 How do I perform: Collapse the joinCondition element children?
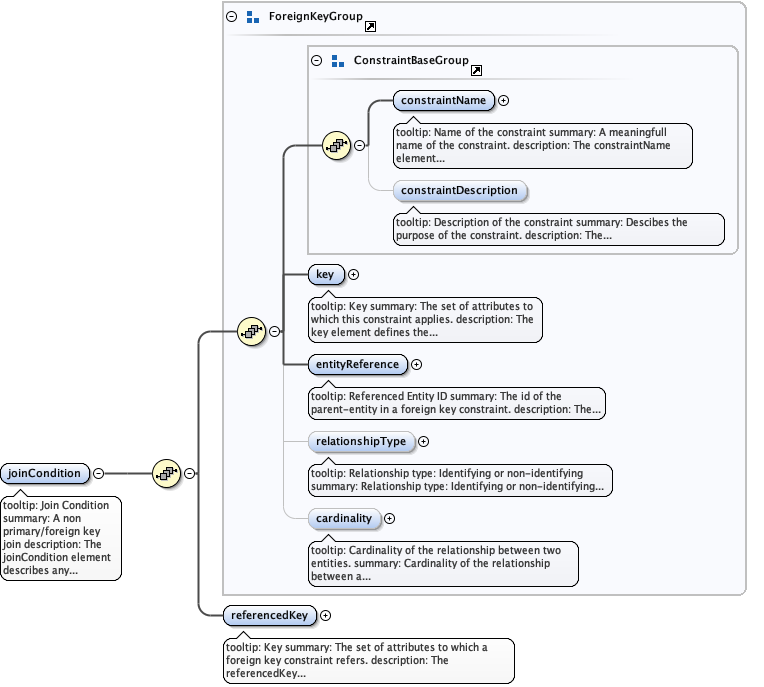click(98, 473)
